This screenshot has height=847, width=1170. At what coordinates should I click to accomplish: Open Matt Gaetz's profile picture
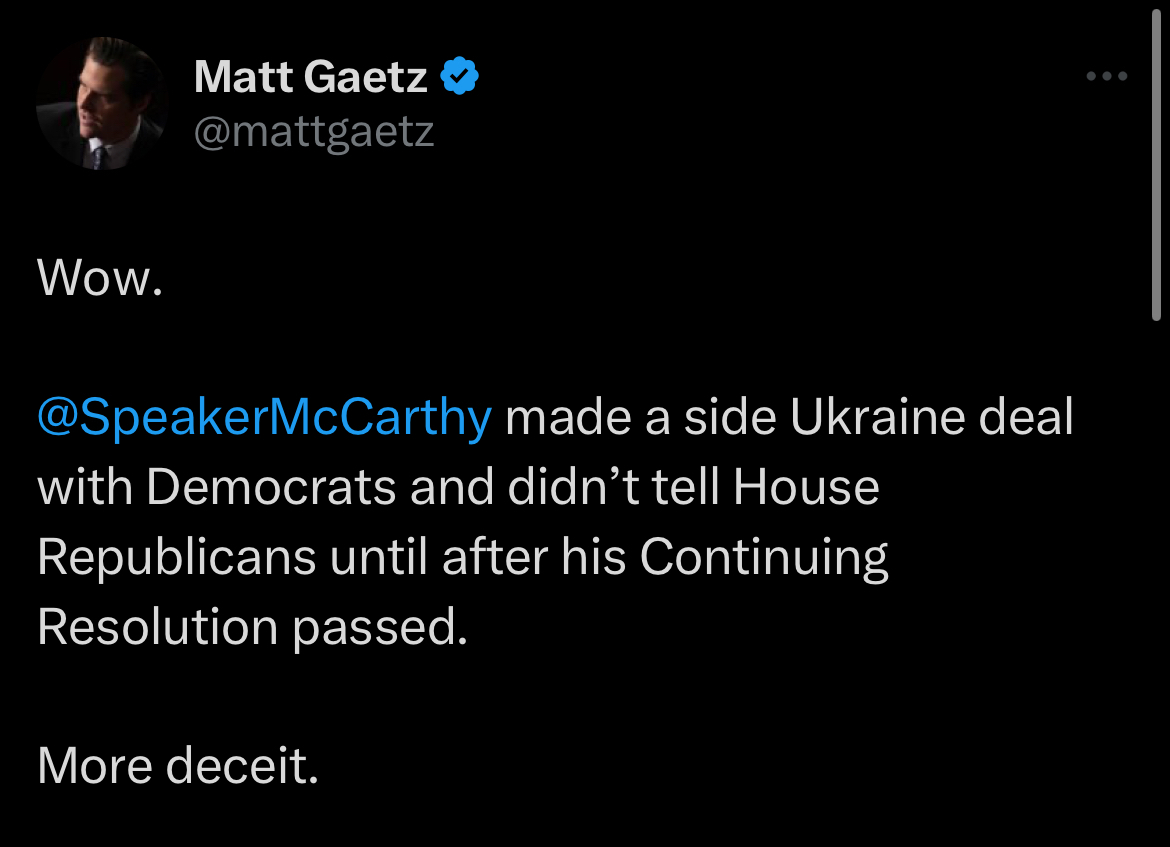pos(100,103)
